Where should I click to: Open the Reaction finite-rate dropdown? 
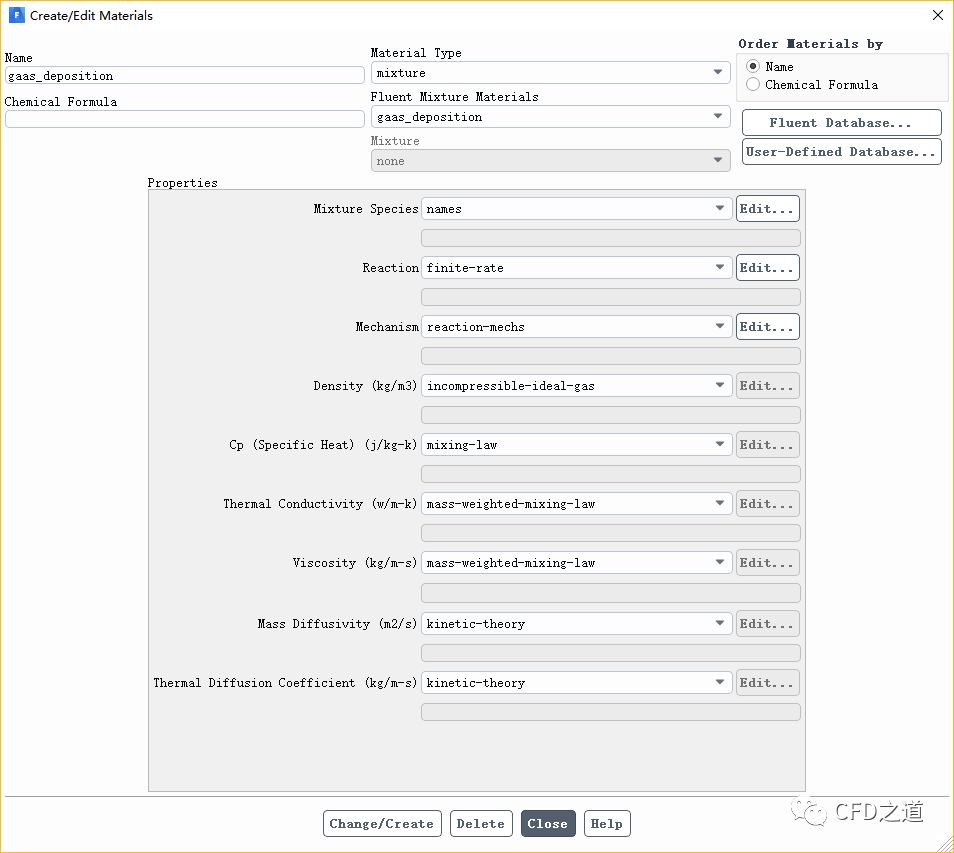[x=576, y=268]
